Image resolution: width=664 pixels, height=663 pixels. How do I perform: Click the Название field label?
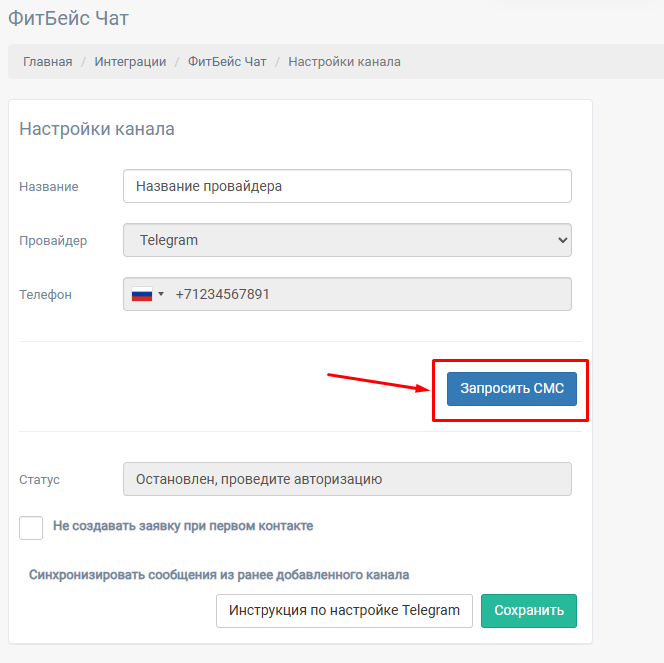(x=49, y=187)
